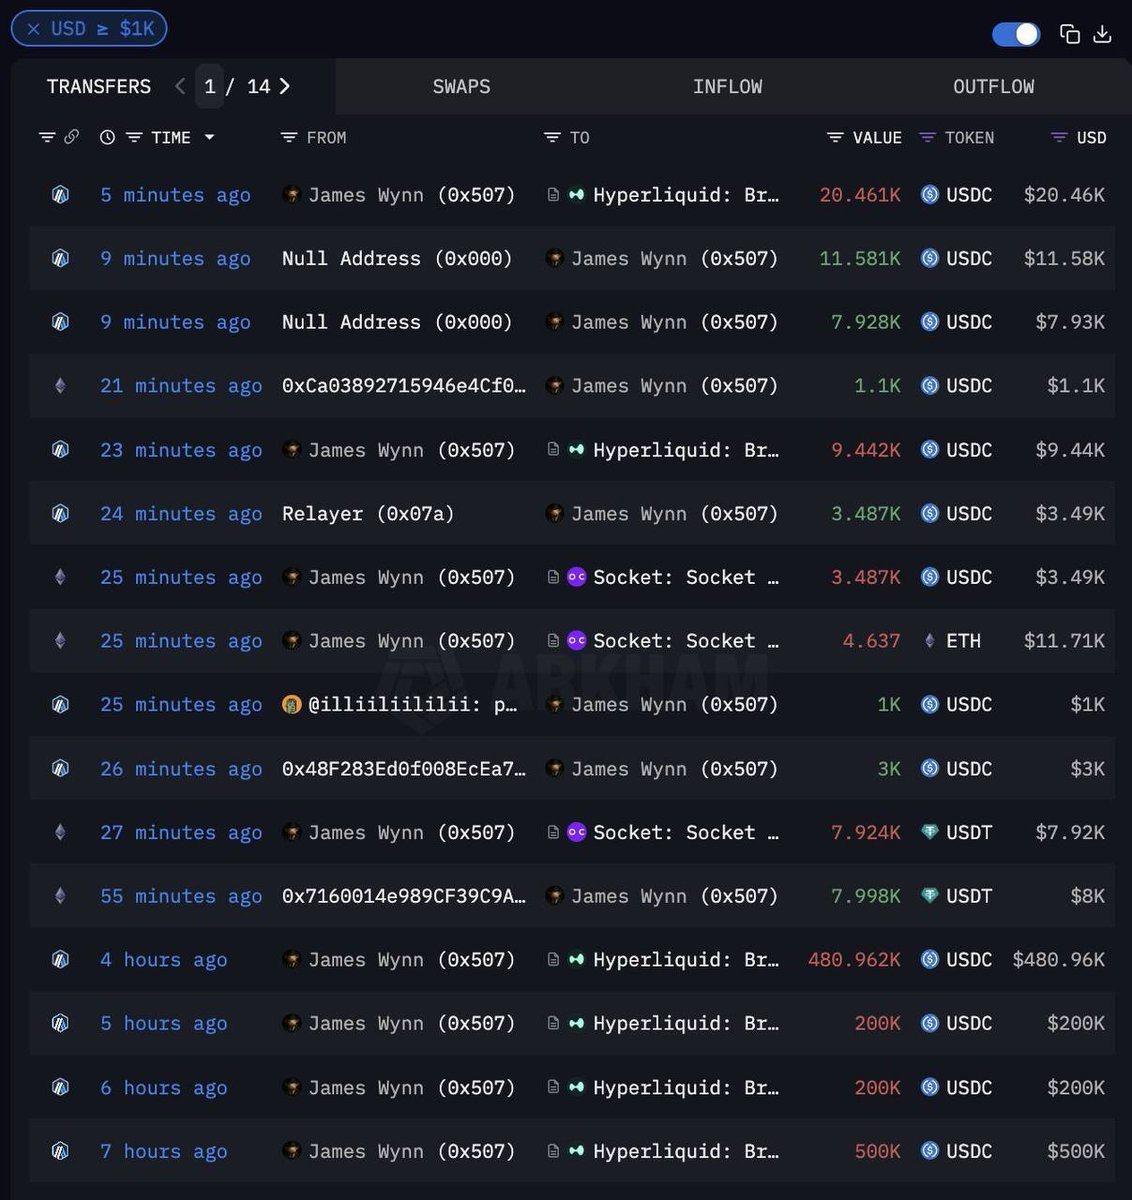Screen dimensions: 1132x1200
Task: Open the 55 minutes ago transaction
Action: (x=181, y=896)
